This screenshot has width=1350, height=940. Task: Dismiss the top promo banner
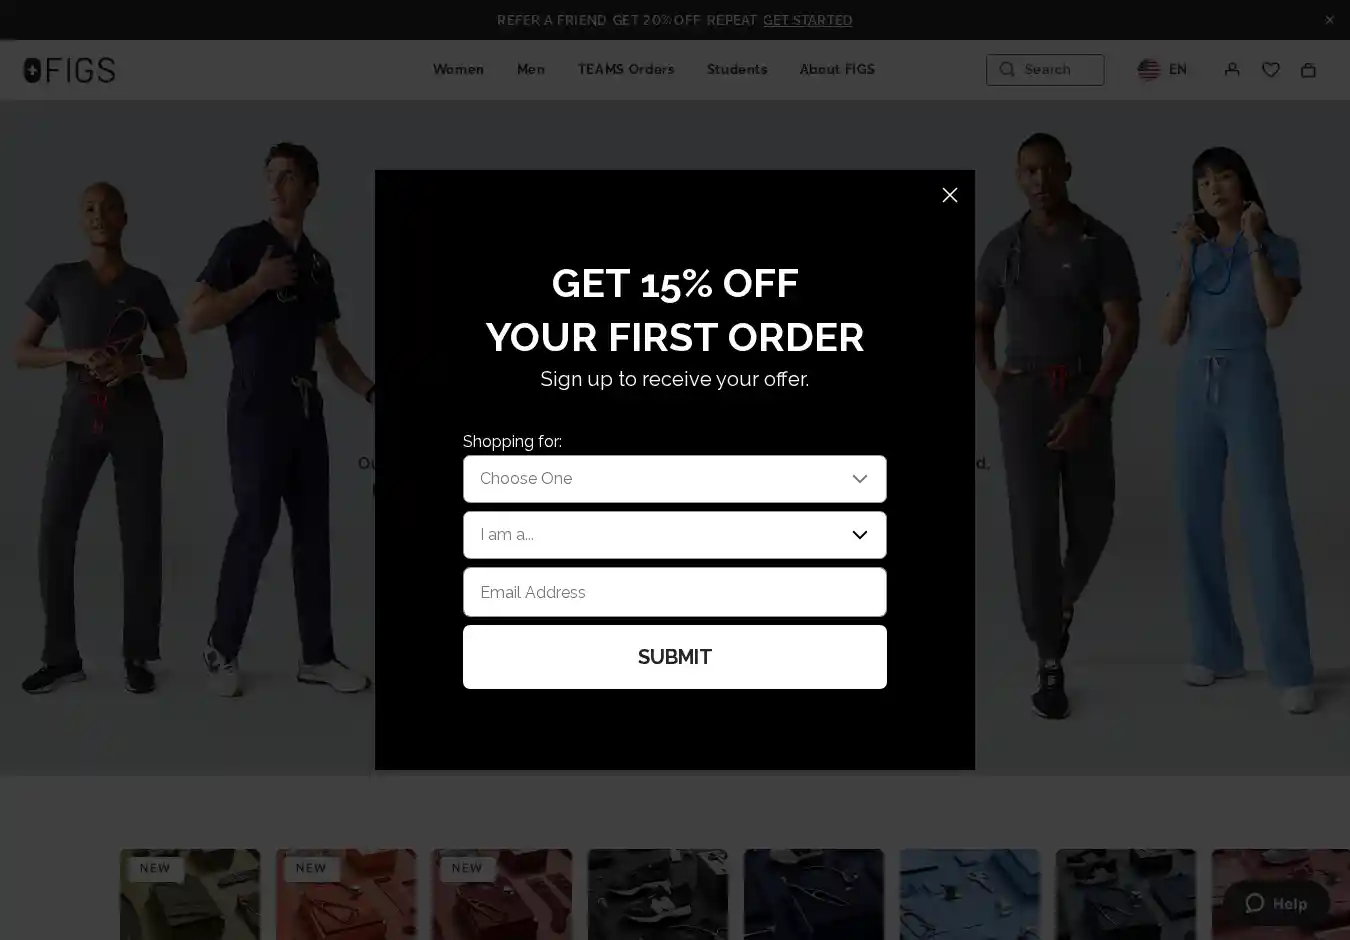coord(1329,20)
